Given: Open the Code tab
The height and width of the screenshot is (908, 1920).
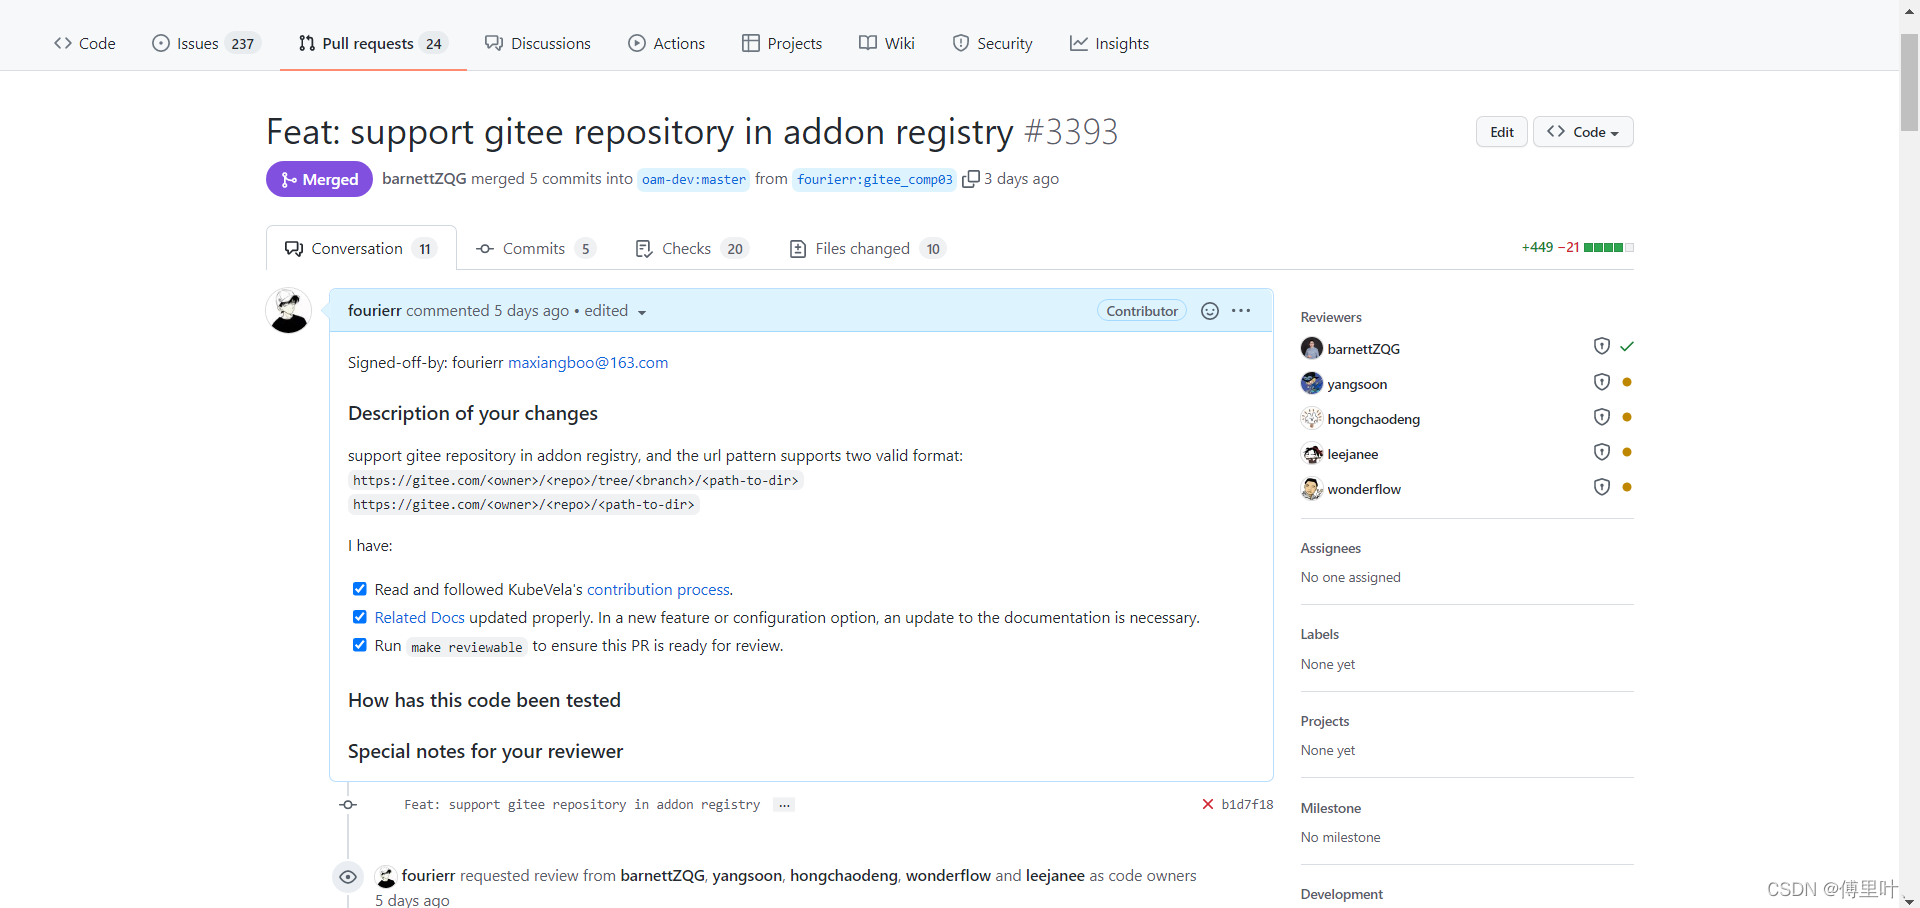Looking at the screenshot, I should point(85,43).
